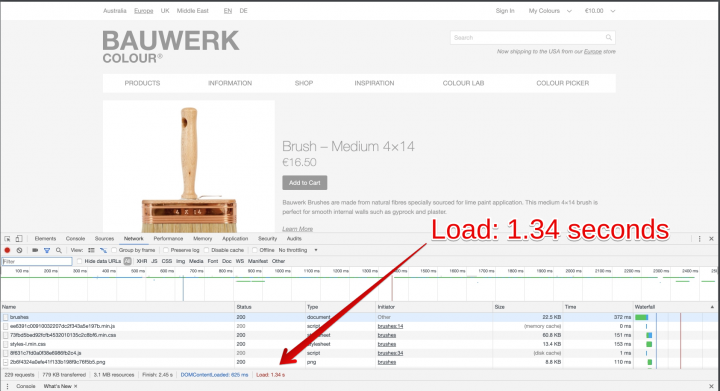Click the red record network log button
Viewport: 720px width, 391px height.
(7, 250)
